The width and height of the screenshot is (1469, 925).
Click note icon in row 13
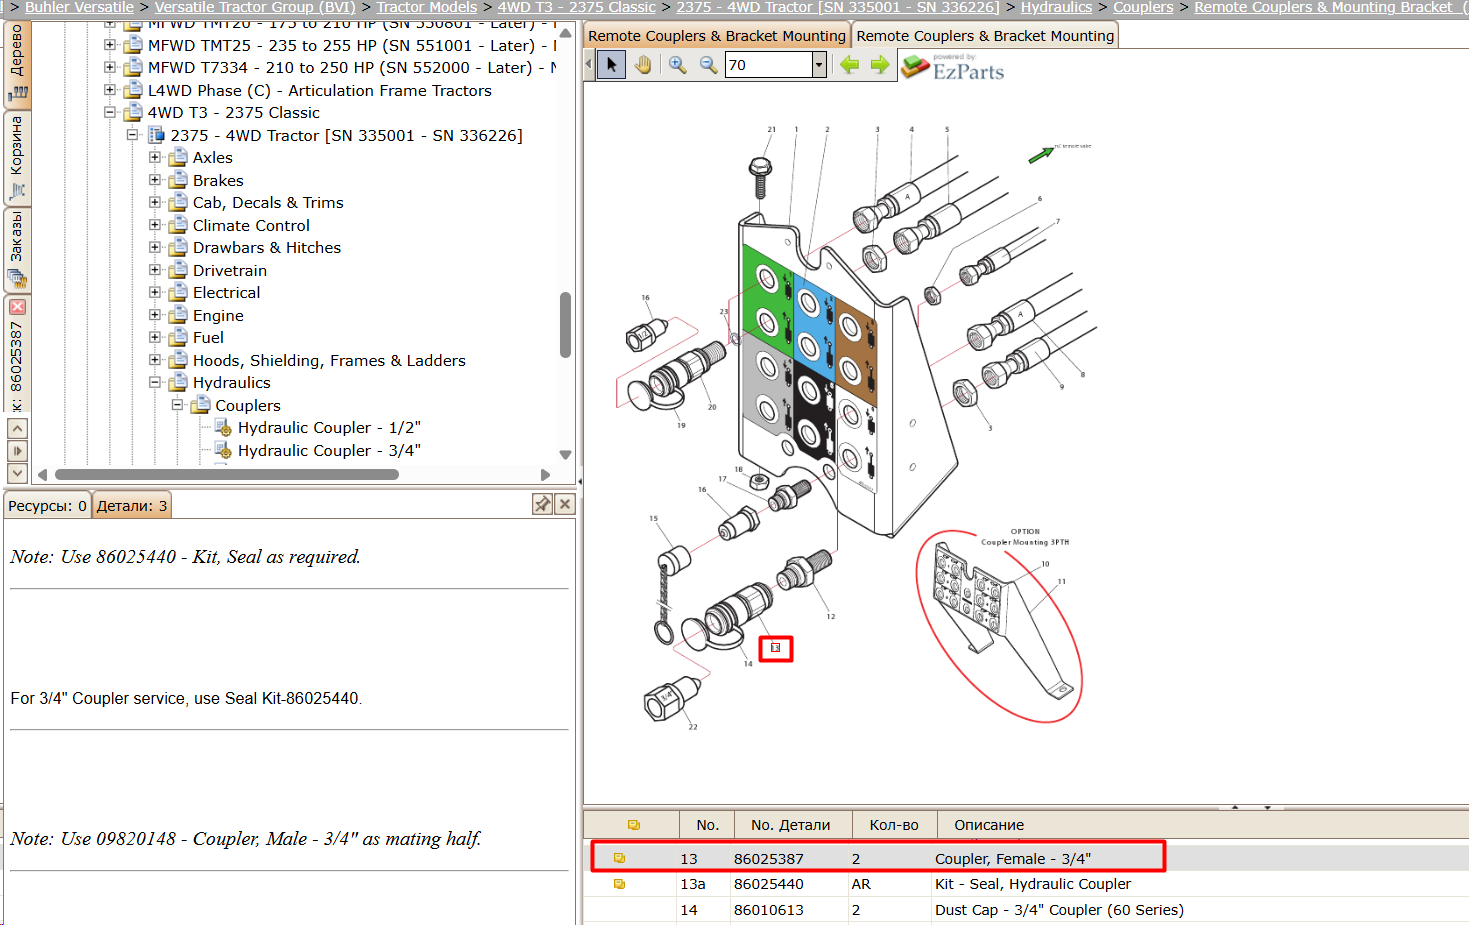(x=619, y=858)
